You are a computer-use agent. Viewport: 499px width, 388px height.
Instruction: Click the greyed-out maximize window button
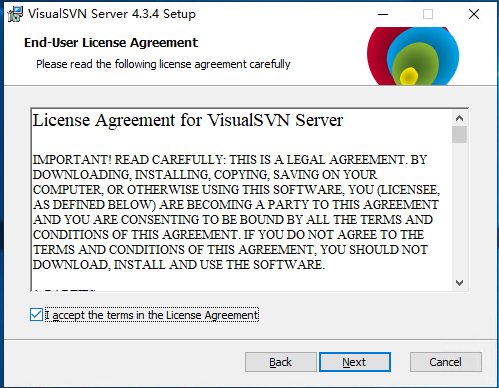(428, 14)
